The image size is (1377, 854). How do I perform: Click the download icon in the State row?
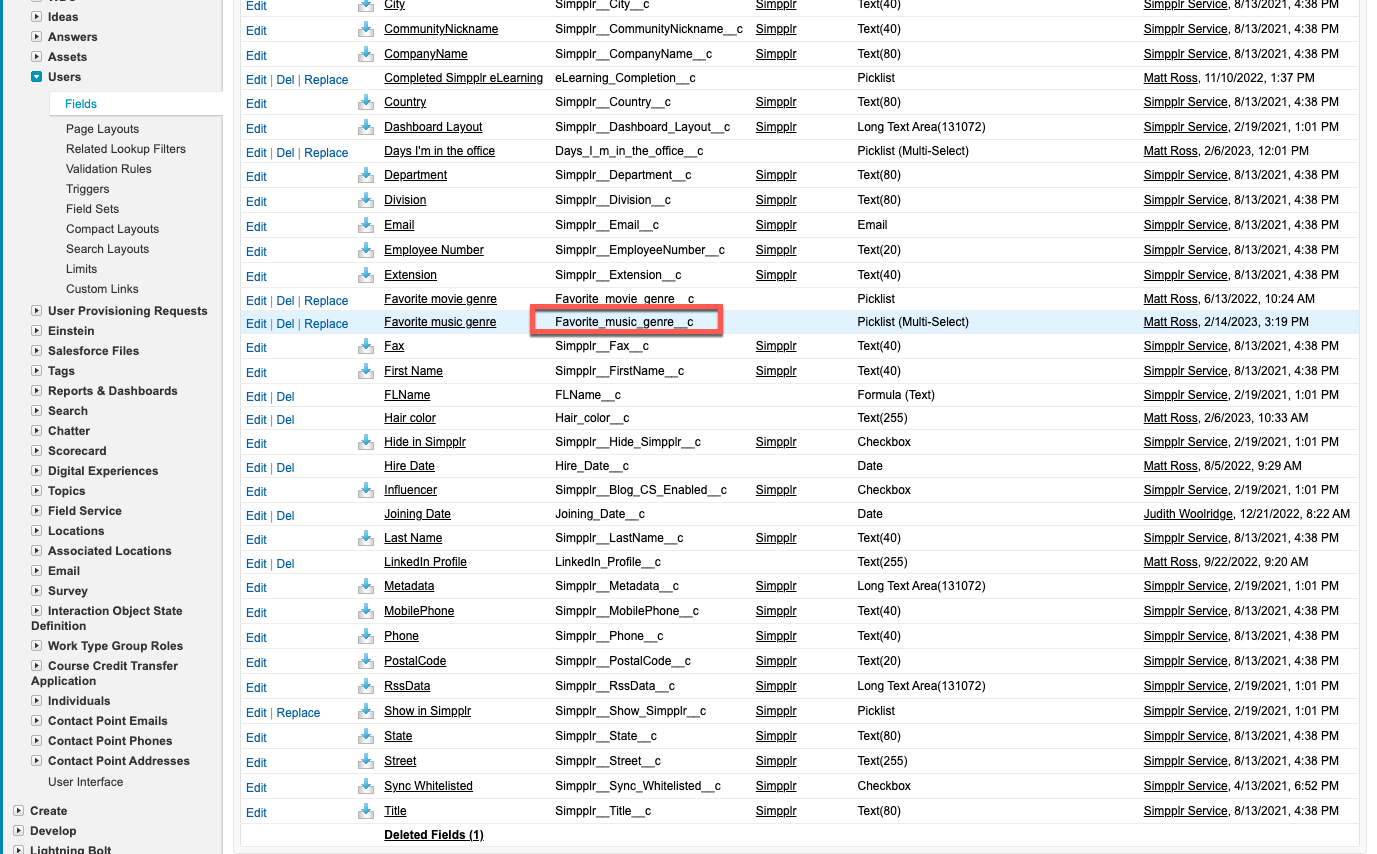(366, 735)
